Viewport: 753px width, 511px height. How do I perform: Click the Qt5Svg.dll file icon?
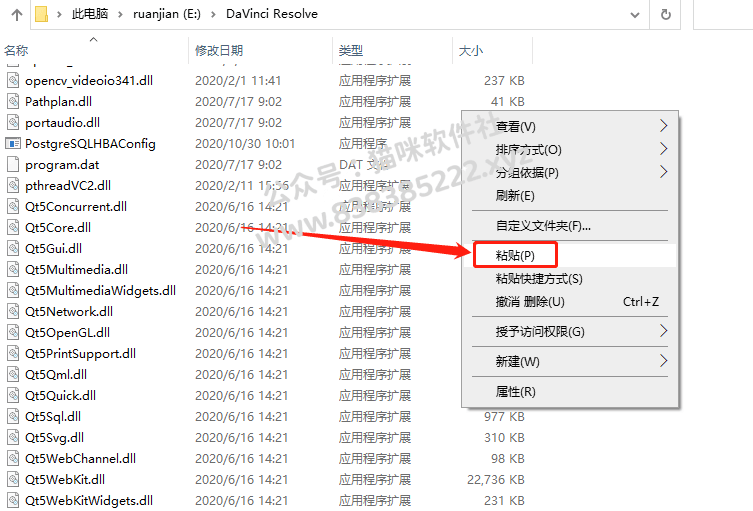coord(13,438)
